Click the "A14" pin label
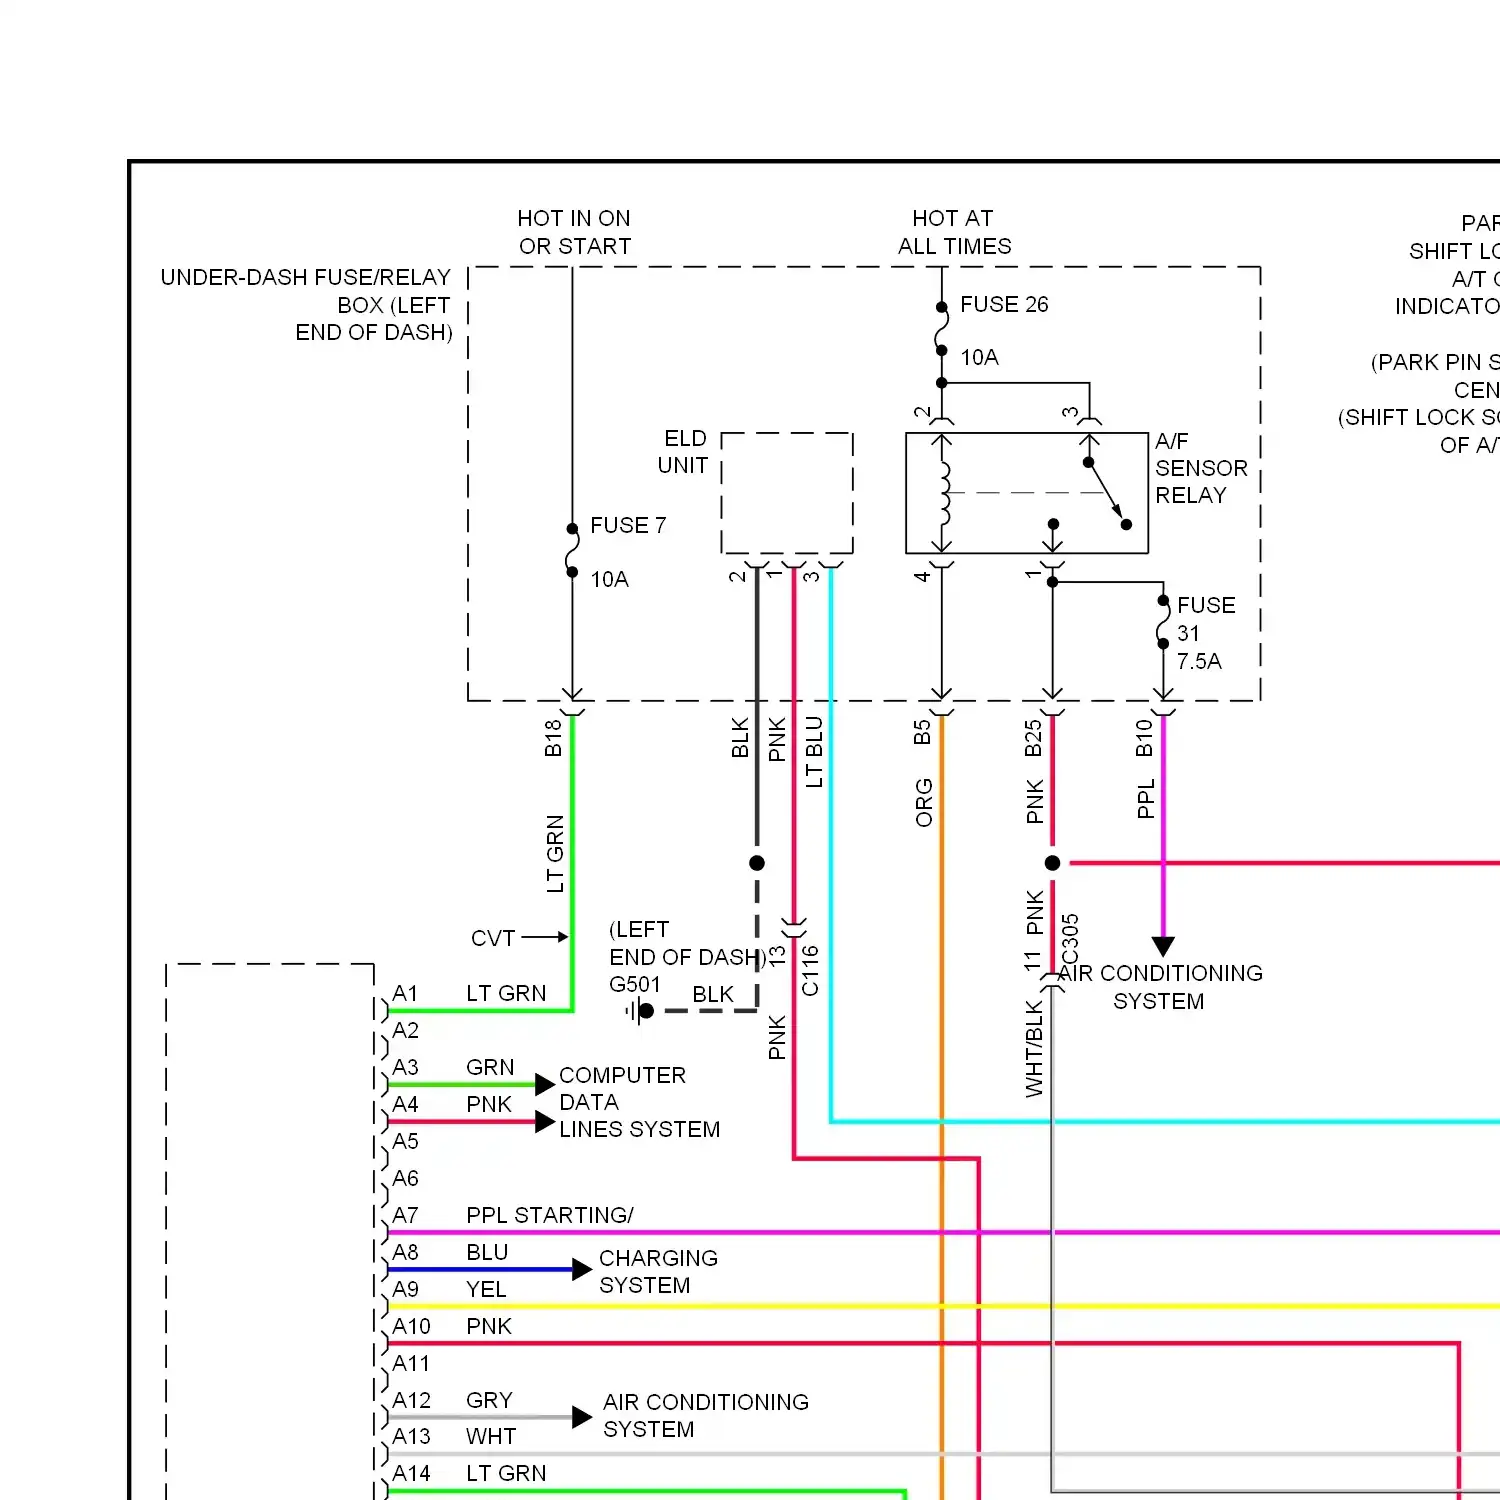This screenshot has width=1500, height=1500. click(411, 1473)
